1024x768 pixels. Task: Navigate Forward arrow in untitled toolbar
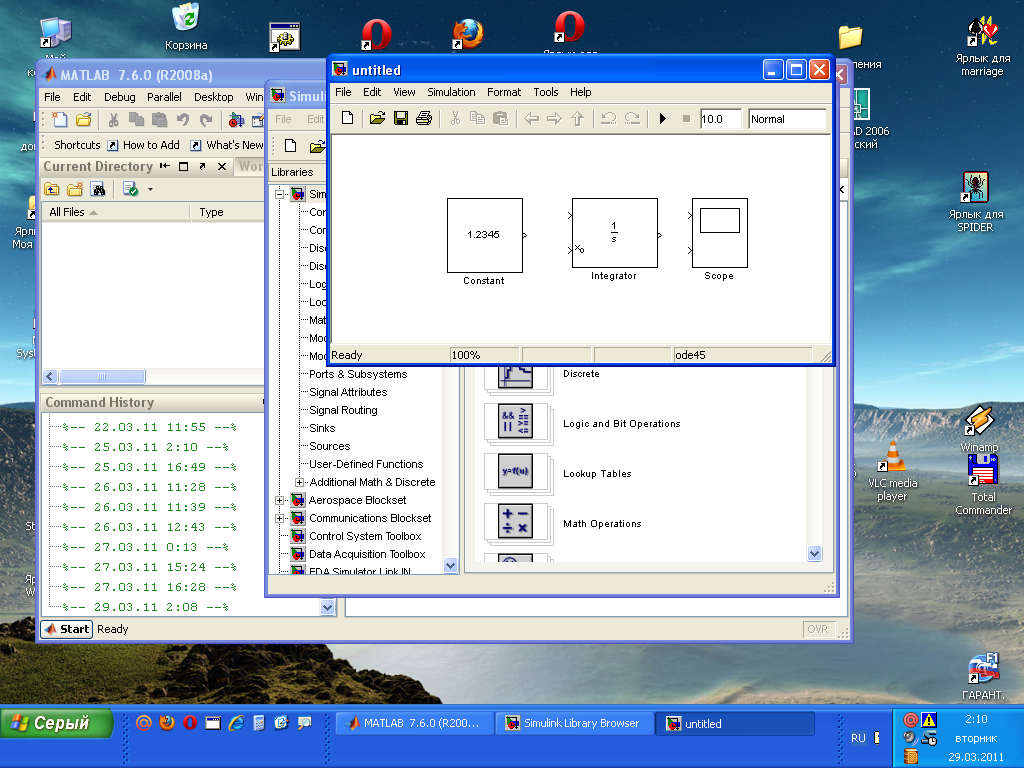click(x=554, y=118)
